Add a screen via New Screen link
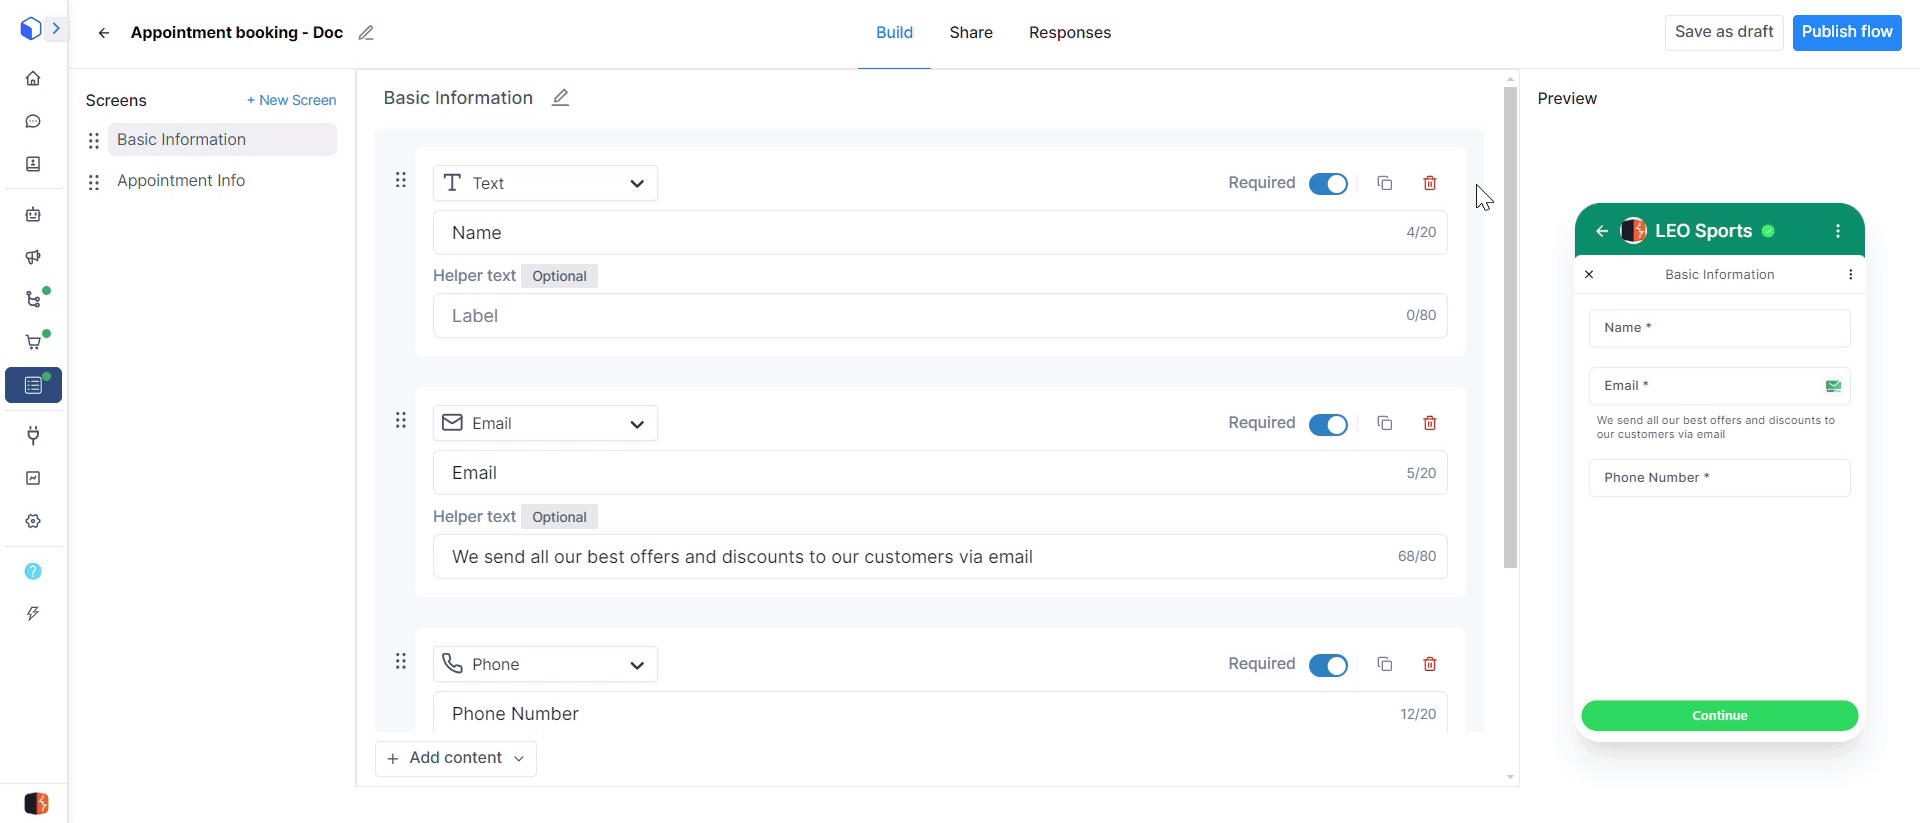 pos(291,100)
